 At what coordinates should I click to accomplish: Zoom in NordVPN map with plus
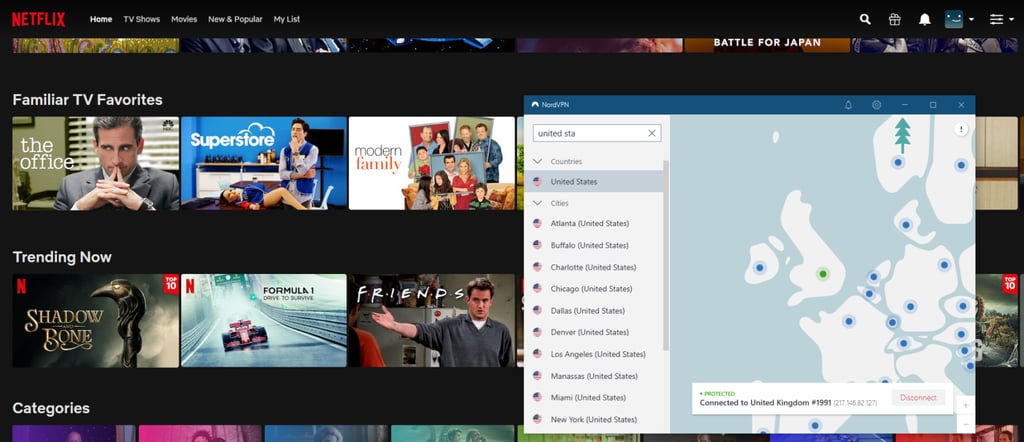click(965, 405)
